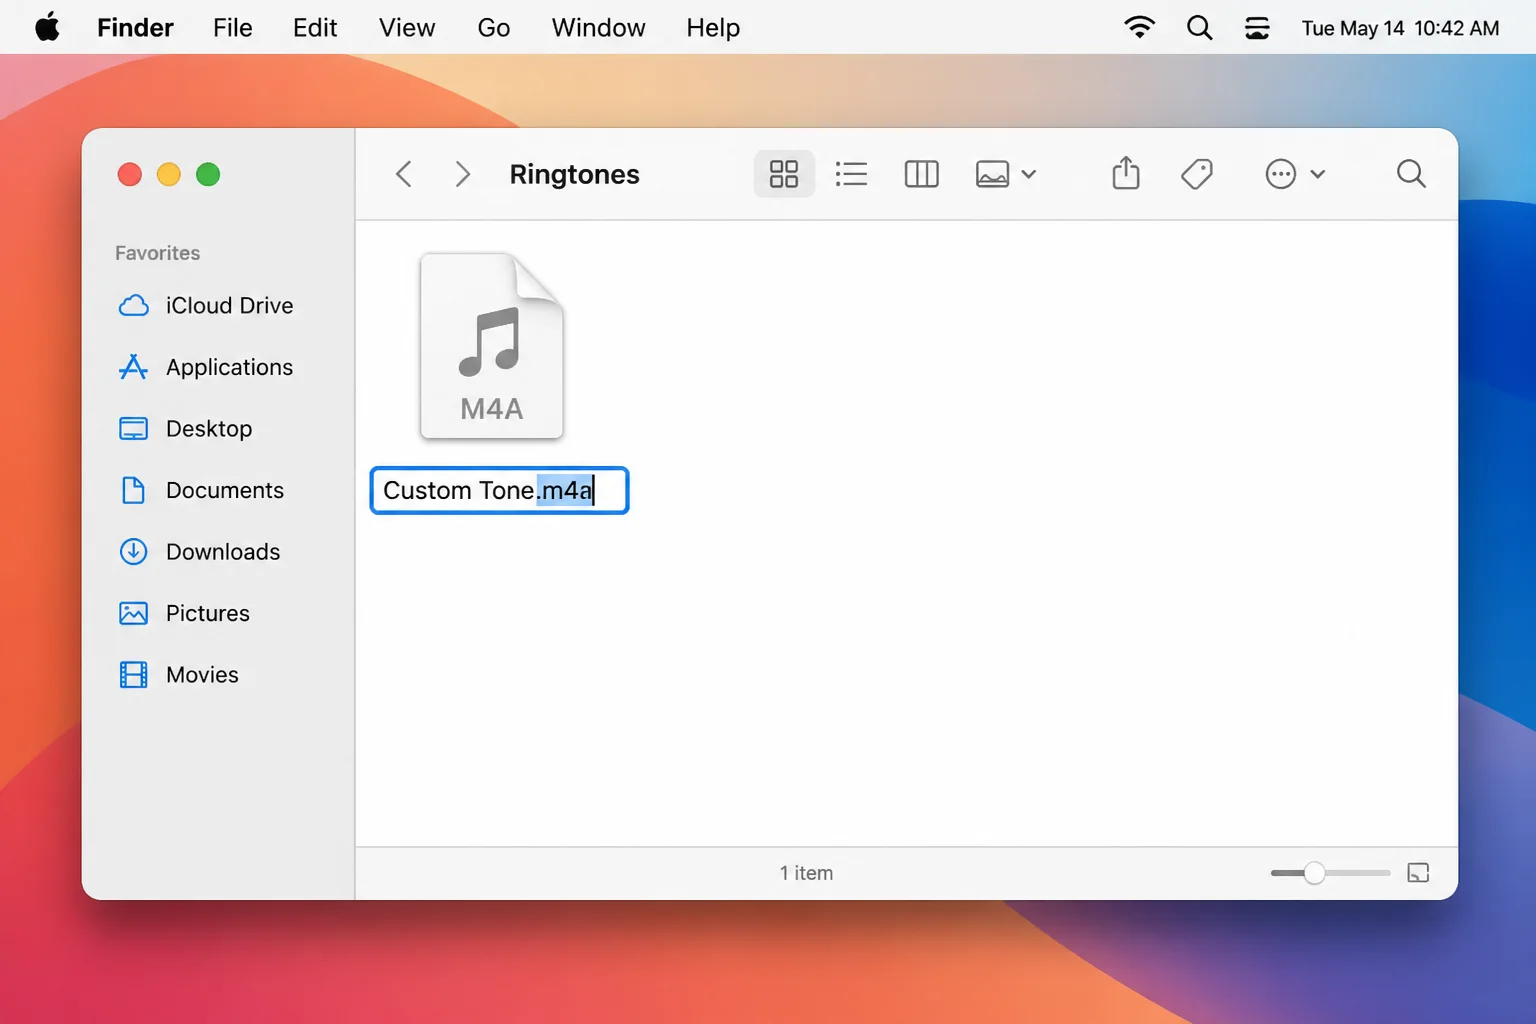1536x1024 pixels.
Task: Click the Applications sidebar icon
Action: 133,367
